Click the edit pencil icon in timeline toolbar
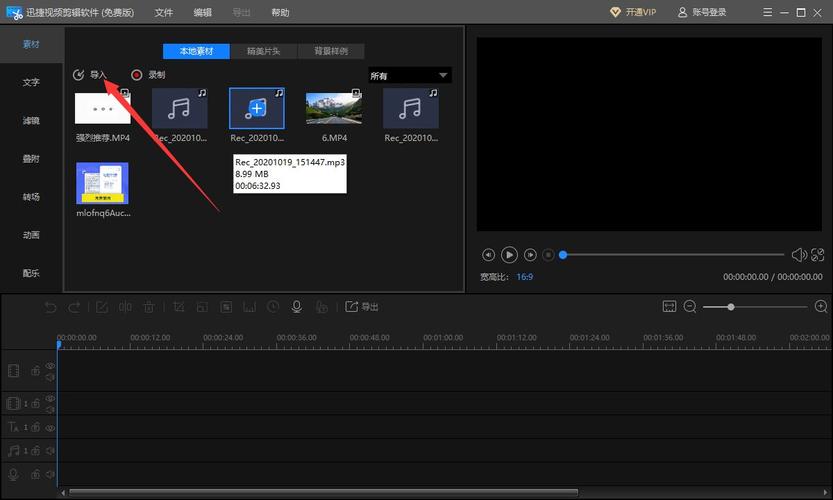Screen dimensions: 833x500 click(102, 307)
